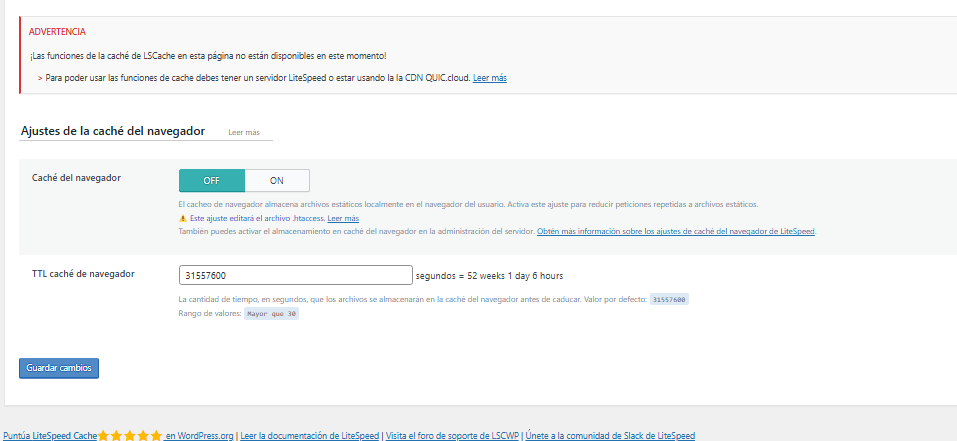This screenshot has height=441, width=957.
Task: Open Leer la documentación de LiteSpeed
Action: tap(309, 436)
